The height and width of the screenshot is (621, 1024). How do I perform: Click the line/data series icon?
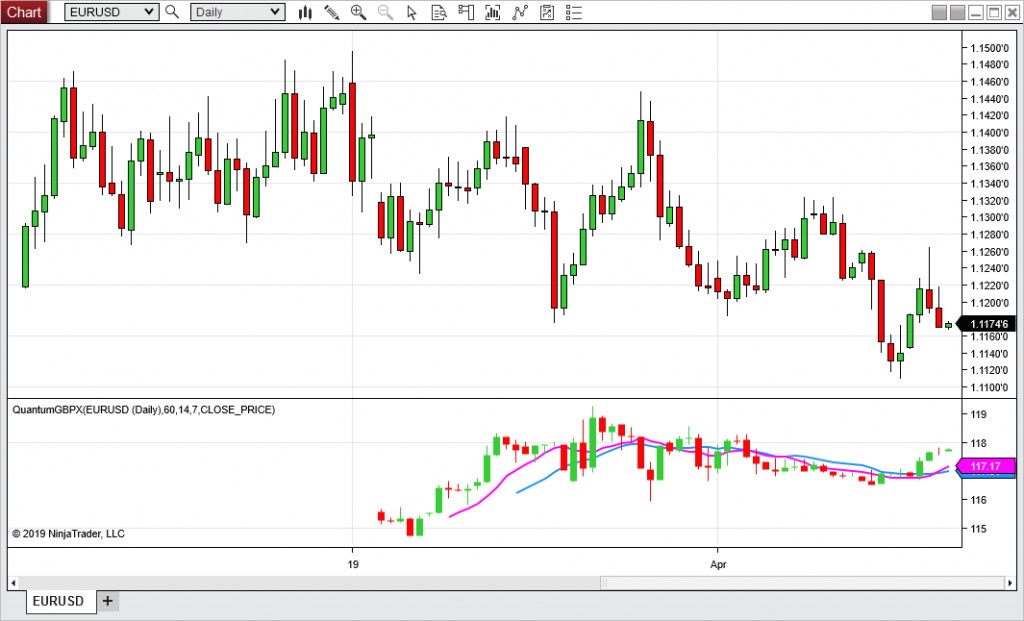pos(519,12)
